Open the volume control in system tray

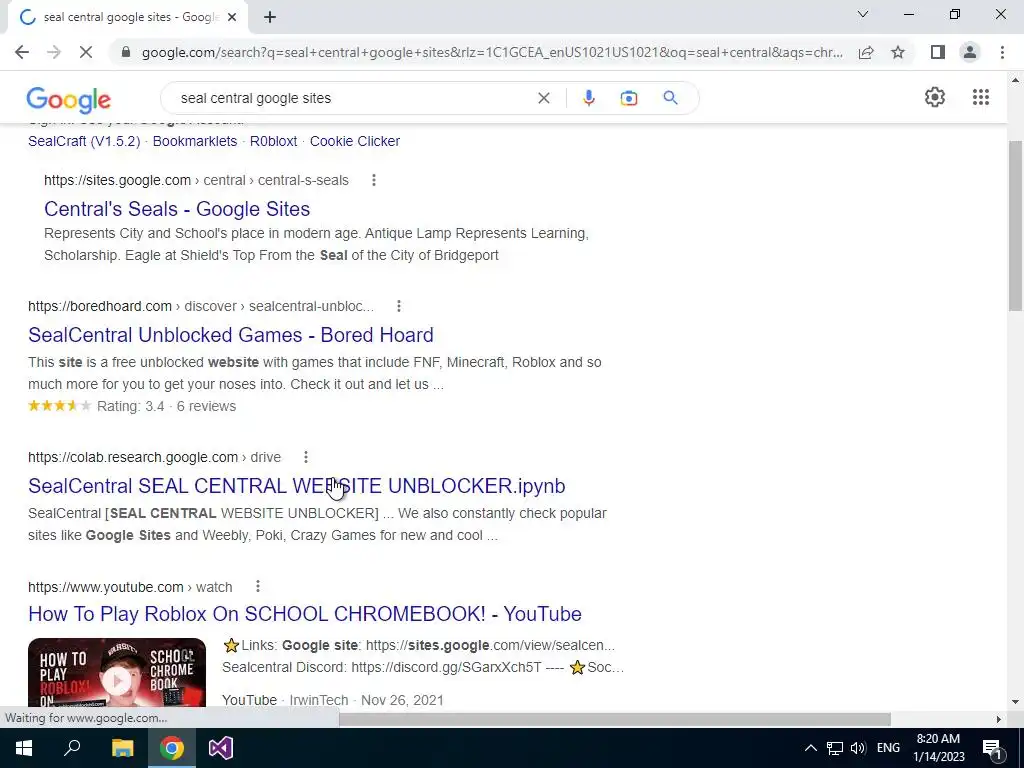pos(858,748)
